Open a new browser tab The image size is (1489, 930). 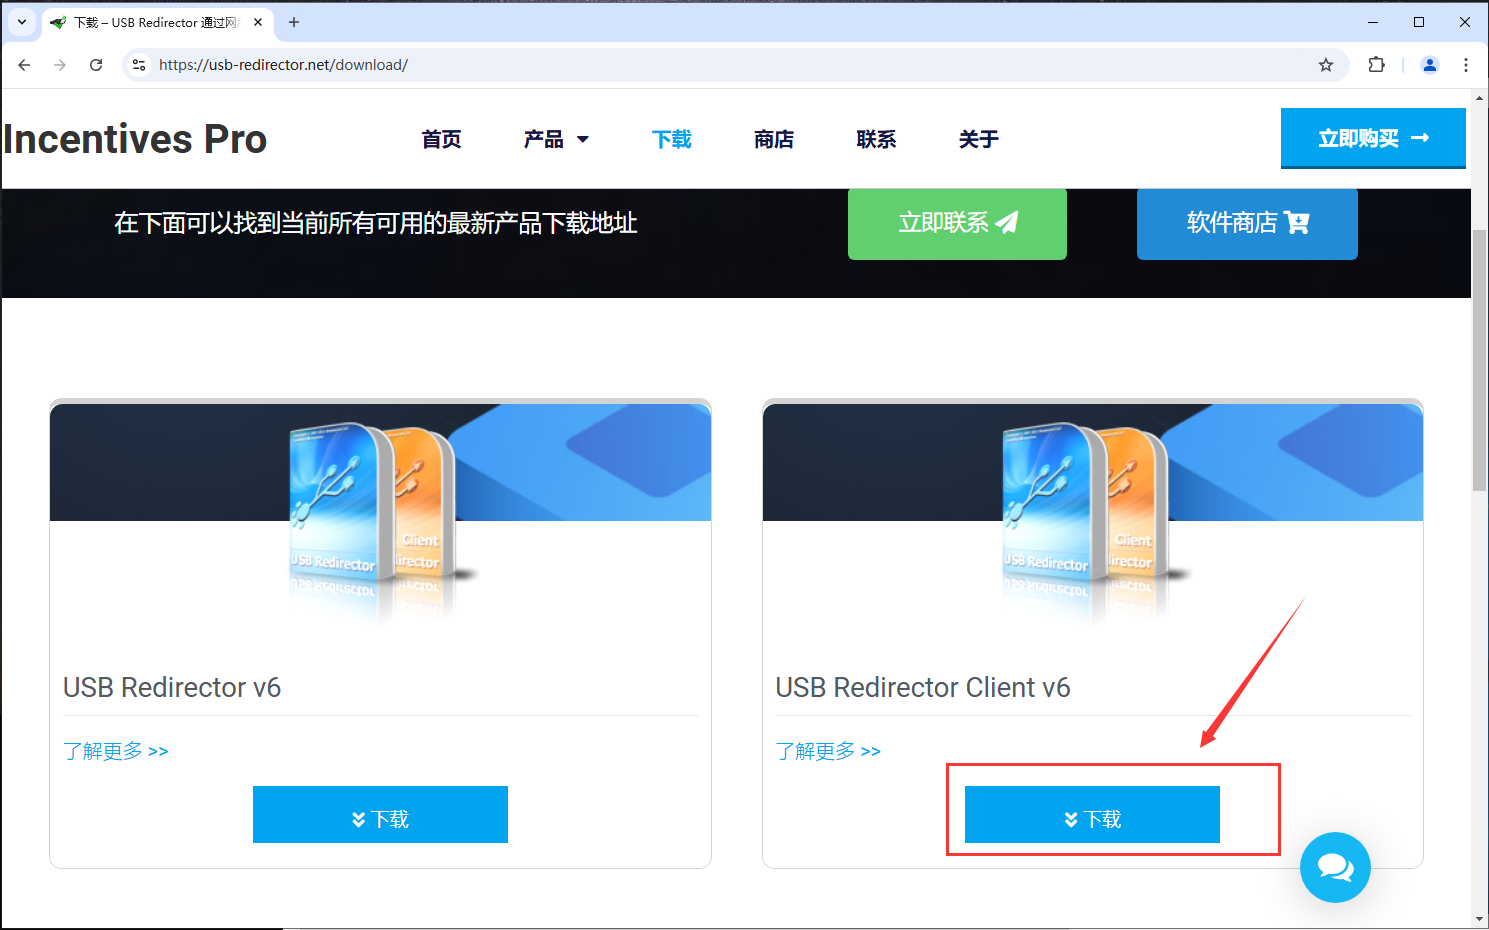click(x=293, y=22)
